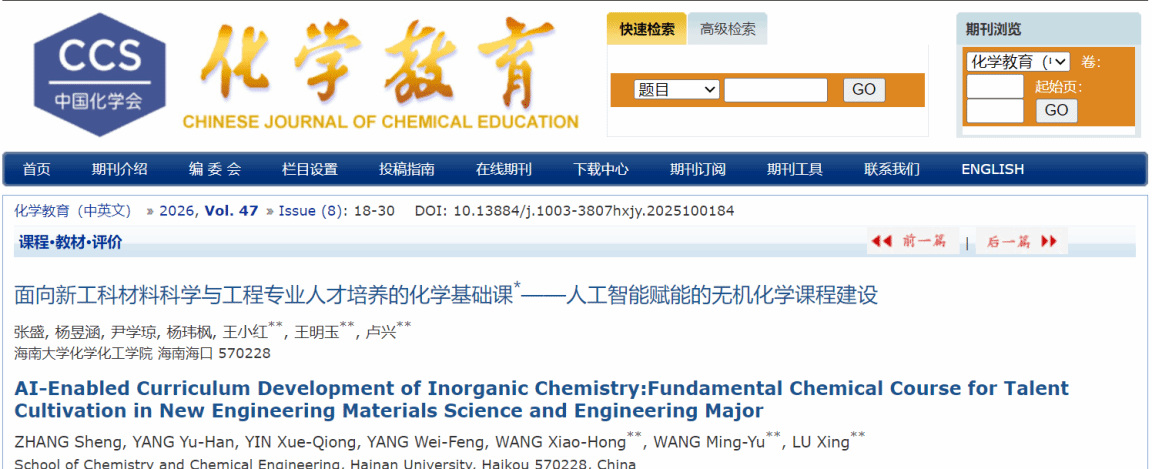
Task: Open the 题目 search field dropdown
Action: pos(677,90)
